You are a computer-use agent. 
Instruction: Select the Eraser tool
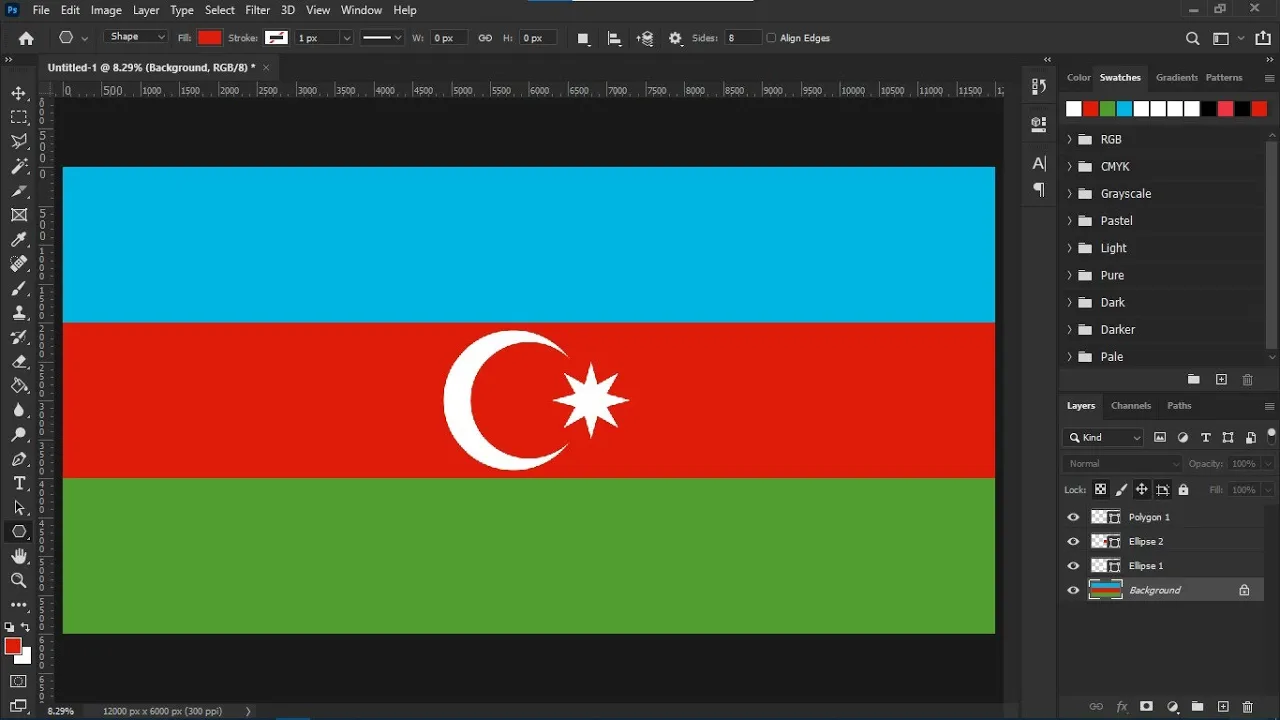pyautogui.click(x=19, y=361)
